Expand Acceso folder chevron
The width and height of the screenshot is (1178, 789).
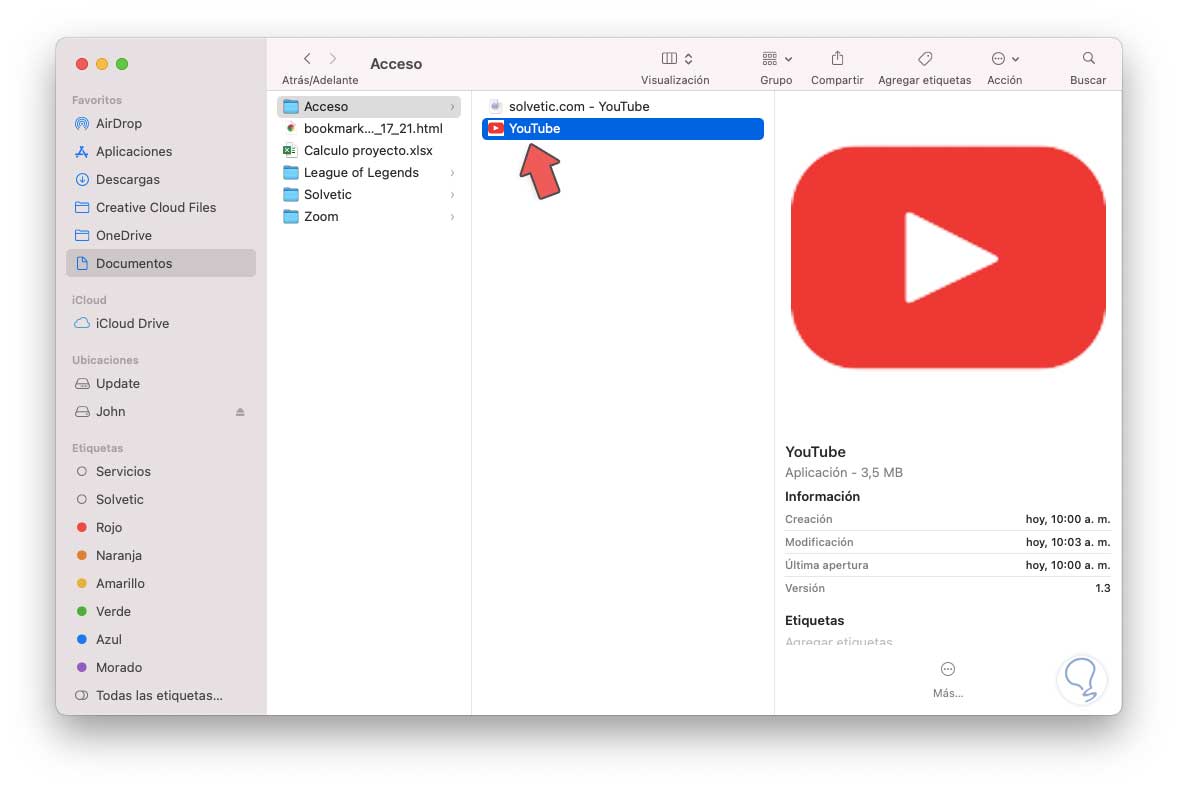(x=452, y=107)
